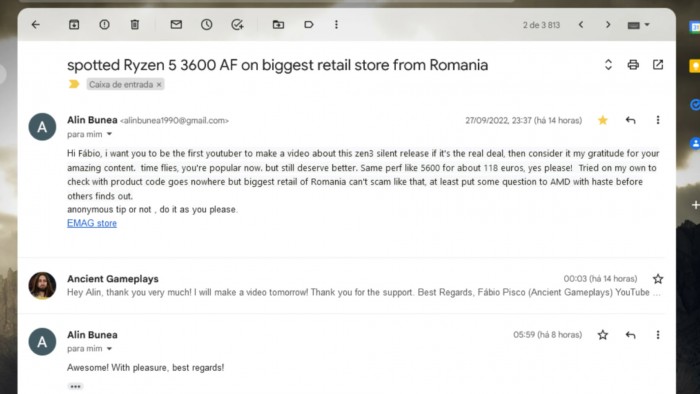Remove the Caixa de entrada label
The image size is (700, 394).
159,84
